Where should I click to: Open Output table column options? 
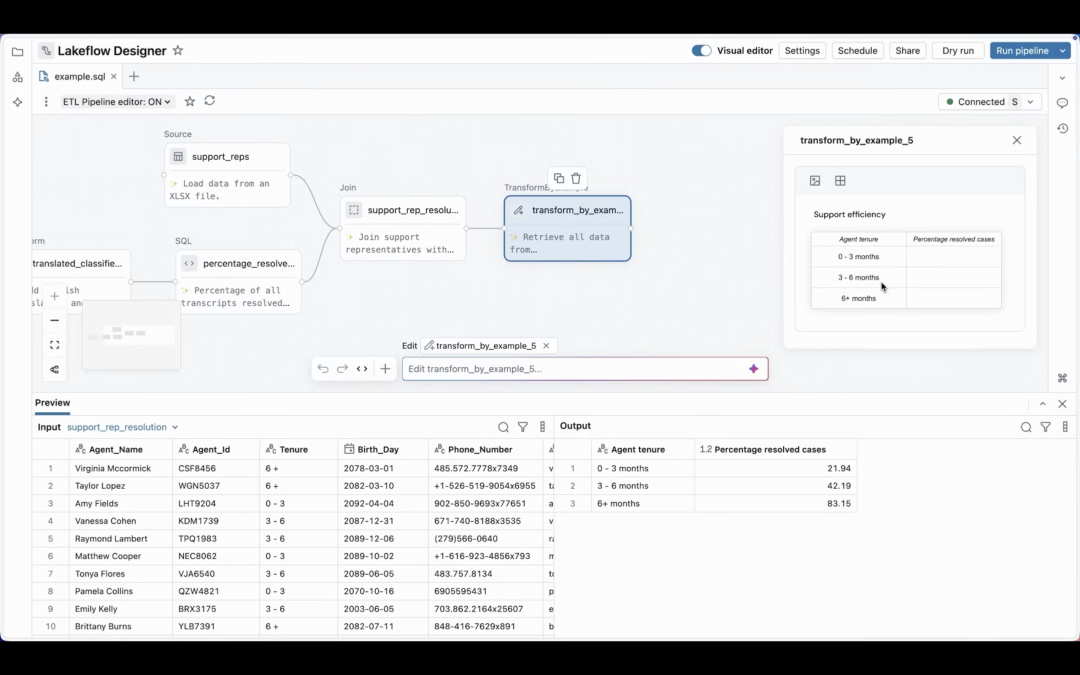coord(1065,427)
